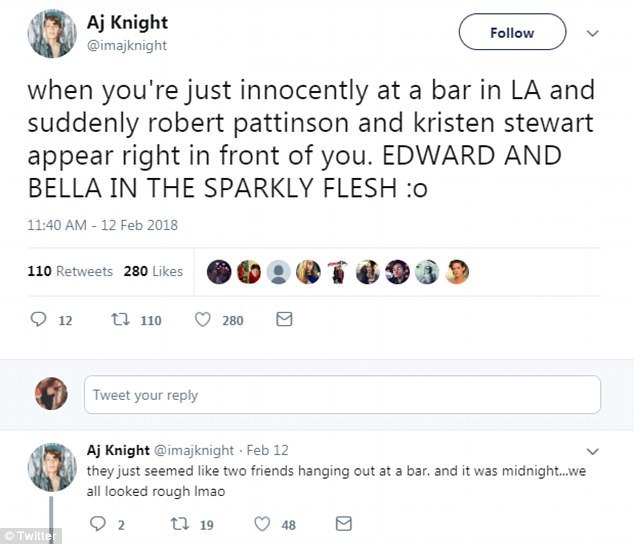634x544 pixels.
Task: Click the Tweet your reply field
Action: [x=342, y=395]
